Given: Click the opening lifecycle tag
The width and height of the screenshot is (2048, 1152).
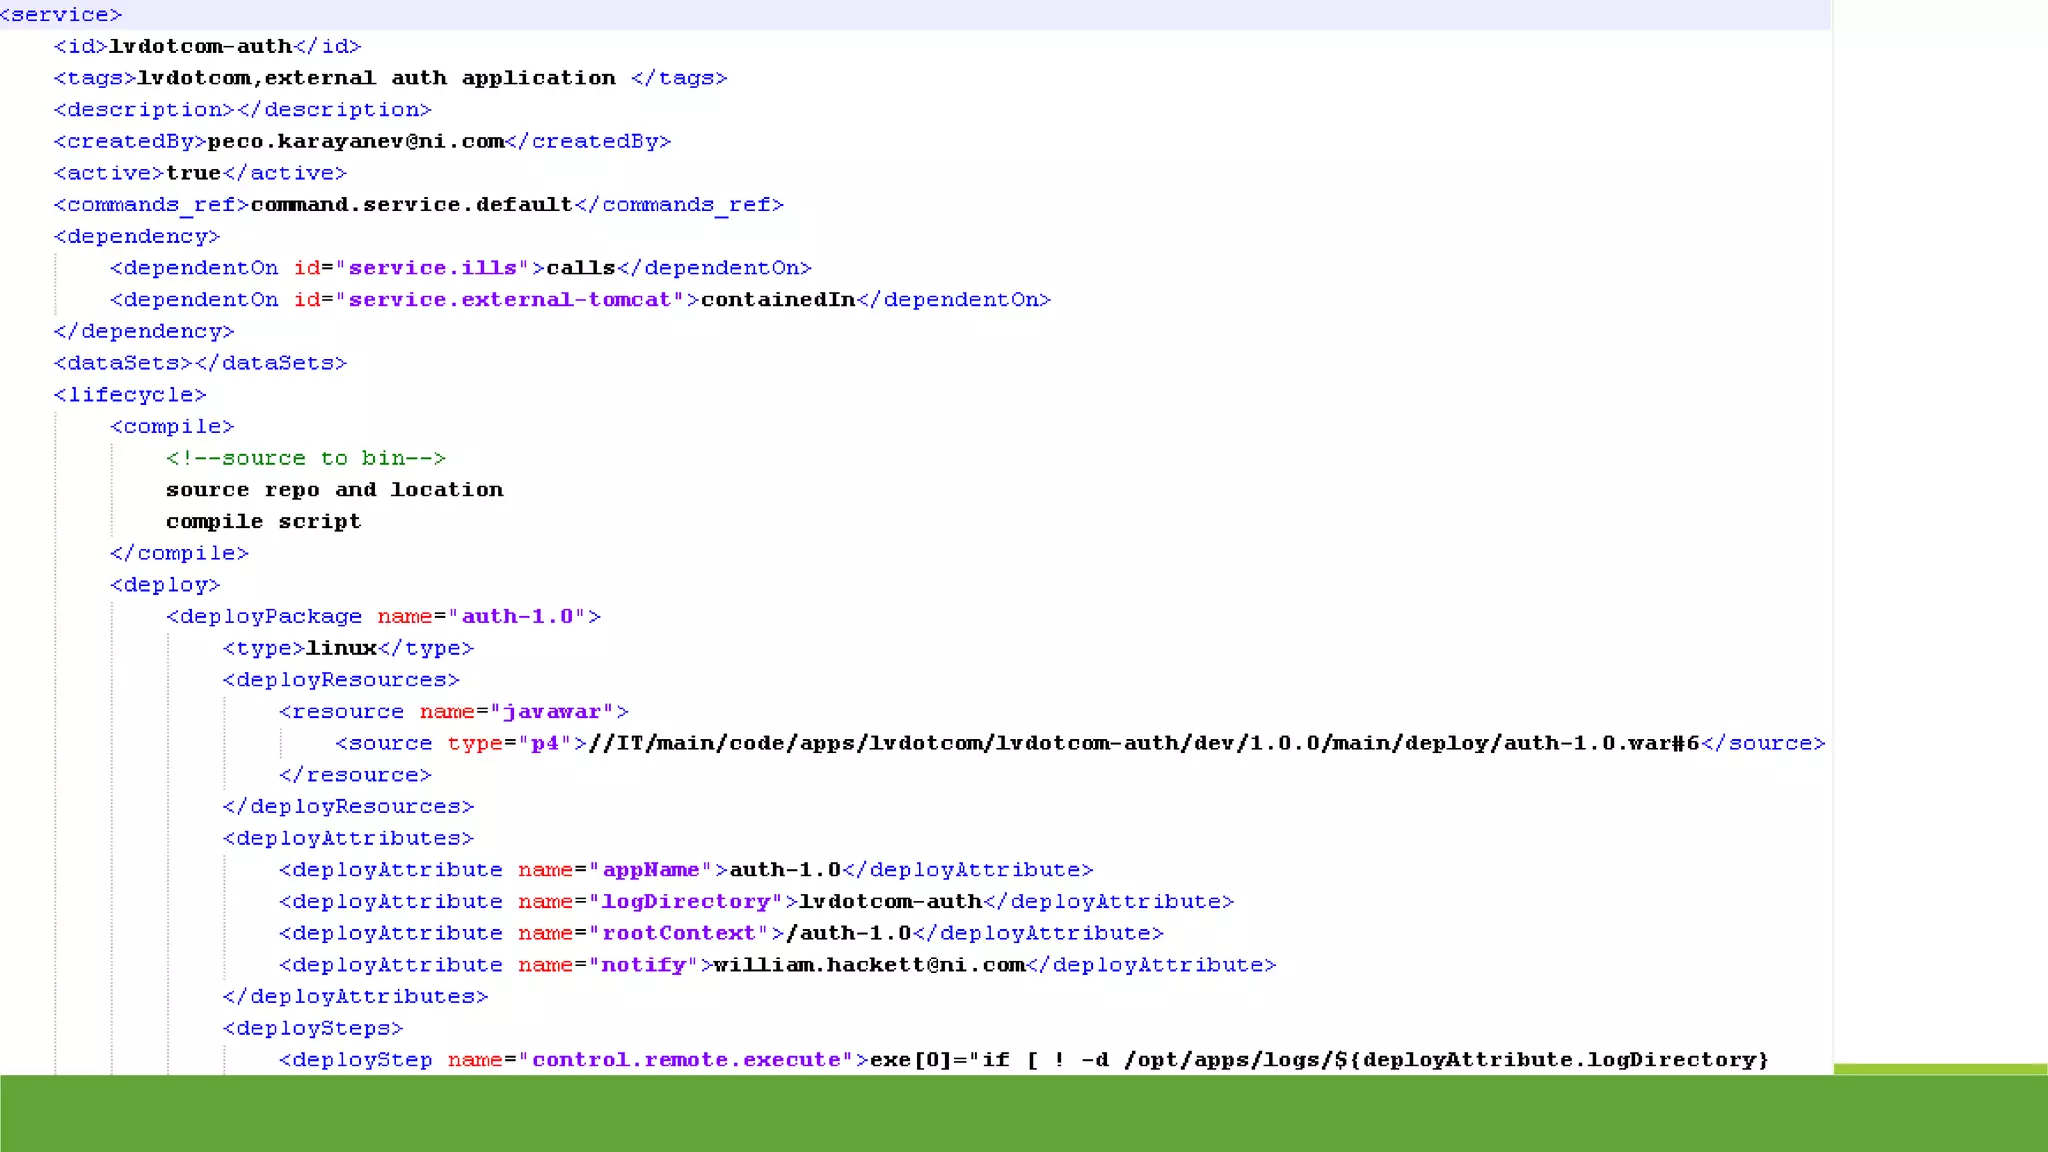Looking at the screenshot, I should (x=130, y=395).
